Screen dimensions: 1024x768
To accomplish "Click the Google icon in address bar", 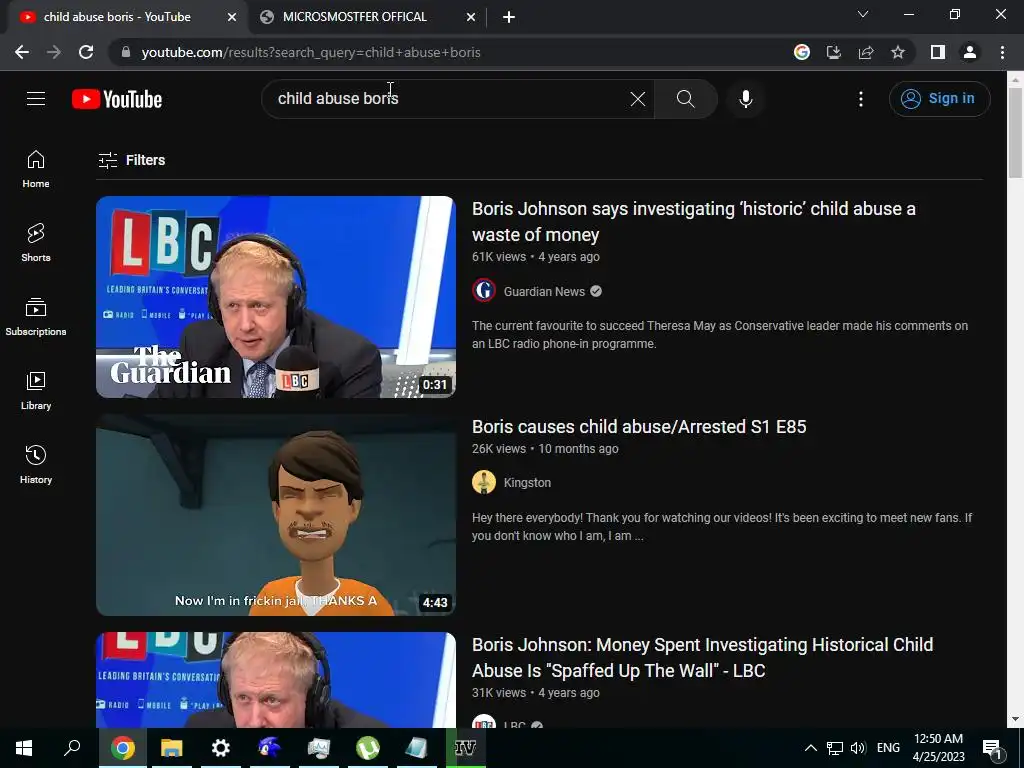I will tap(802, 52).
